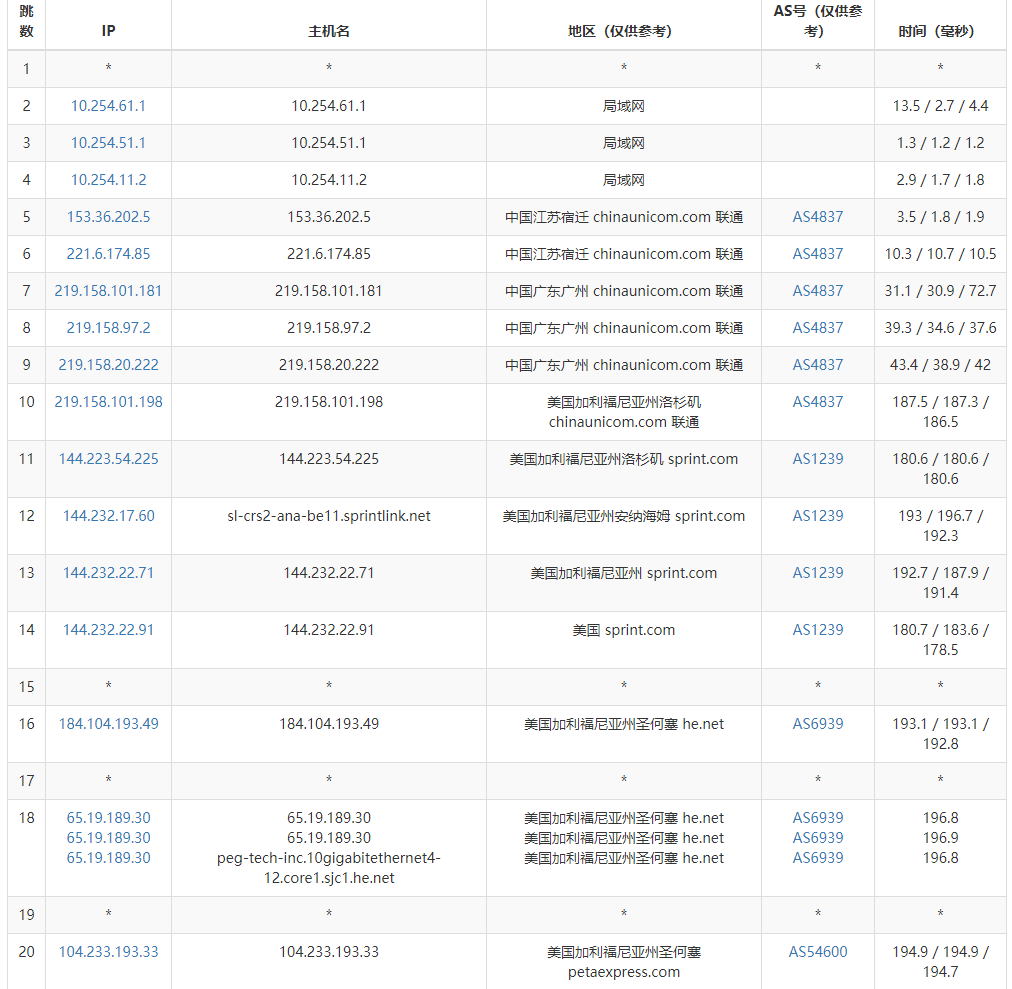Open the 219.158.20.222 IP link
The height and width of the screenshot is (989, 1012).
tap(108, 364)
